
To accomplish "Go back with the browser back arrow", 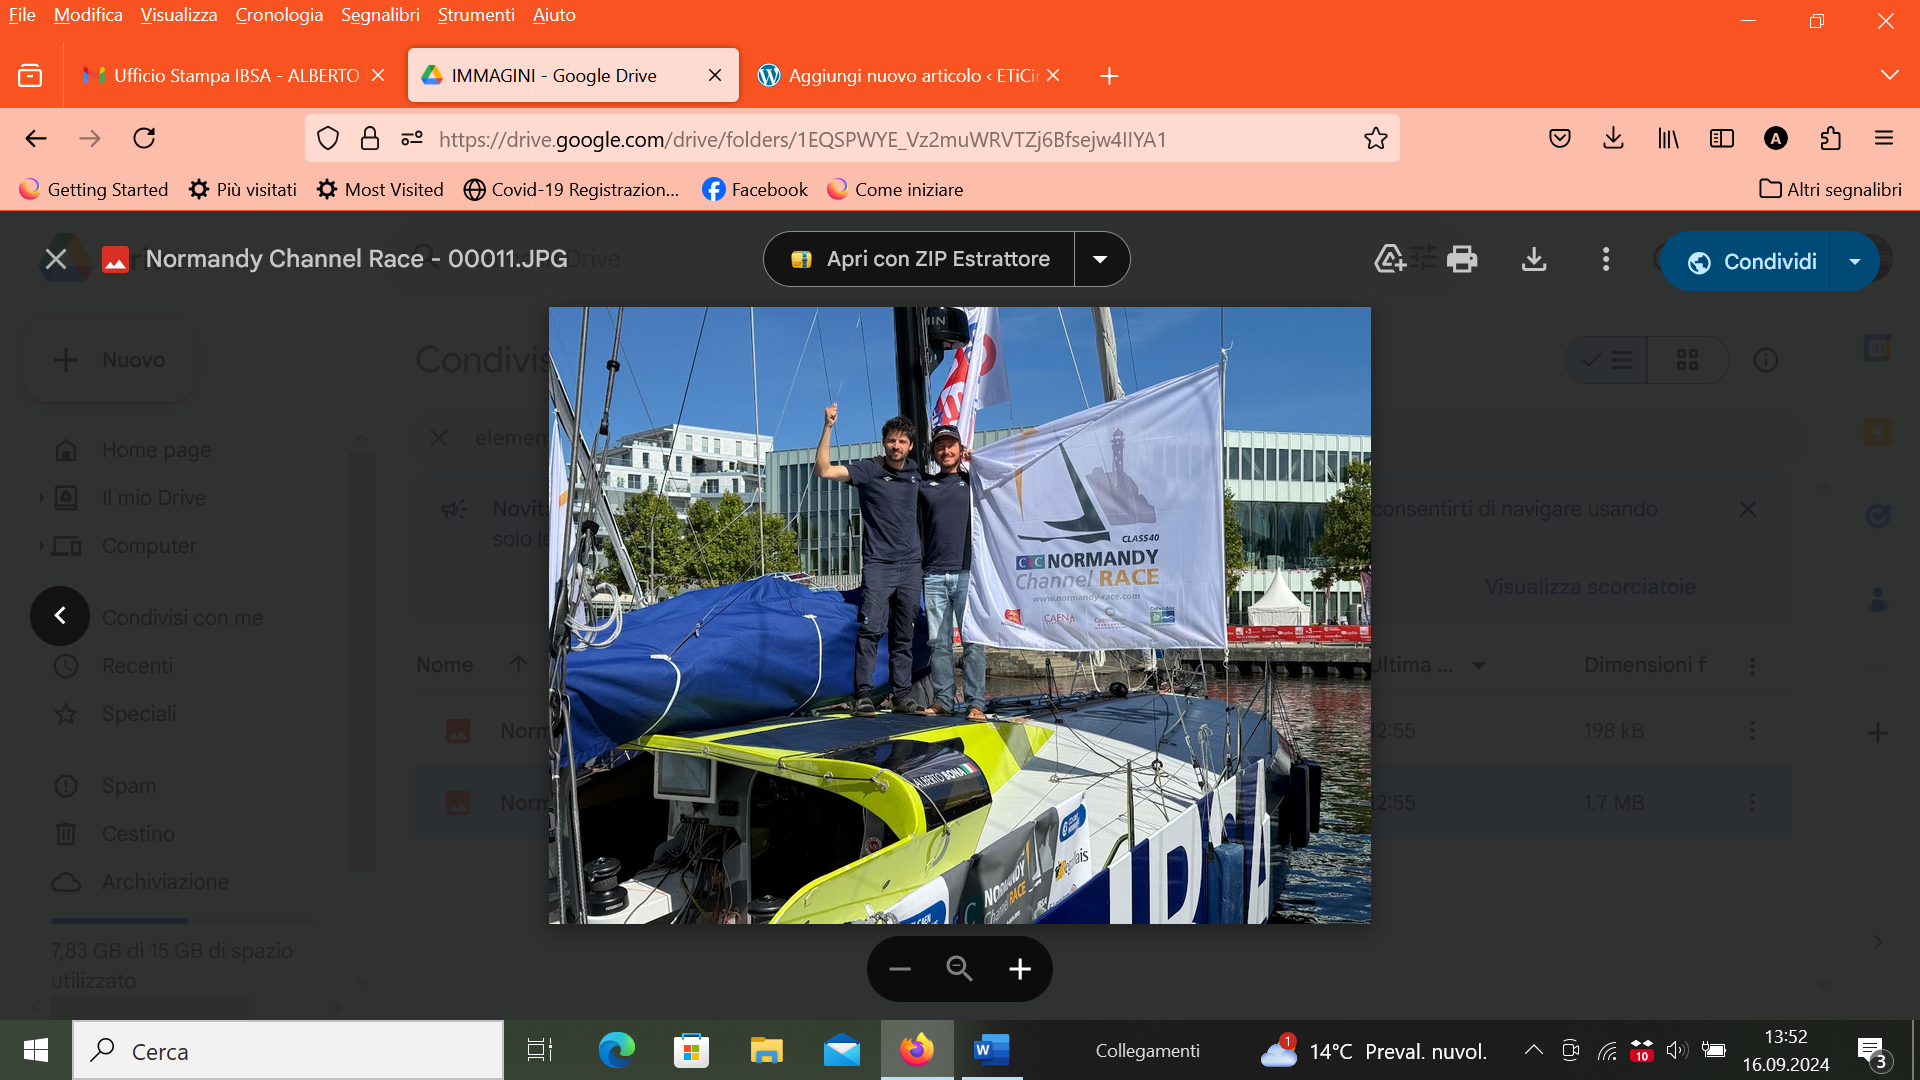I will click(36, 138).
